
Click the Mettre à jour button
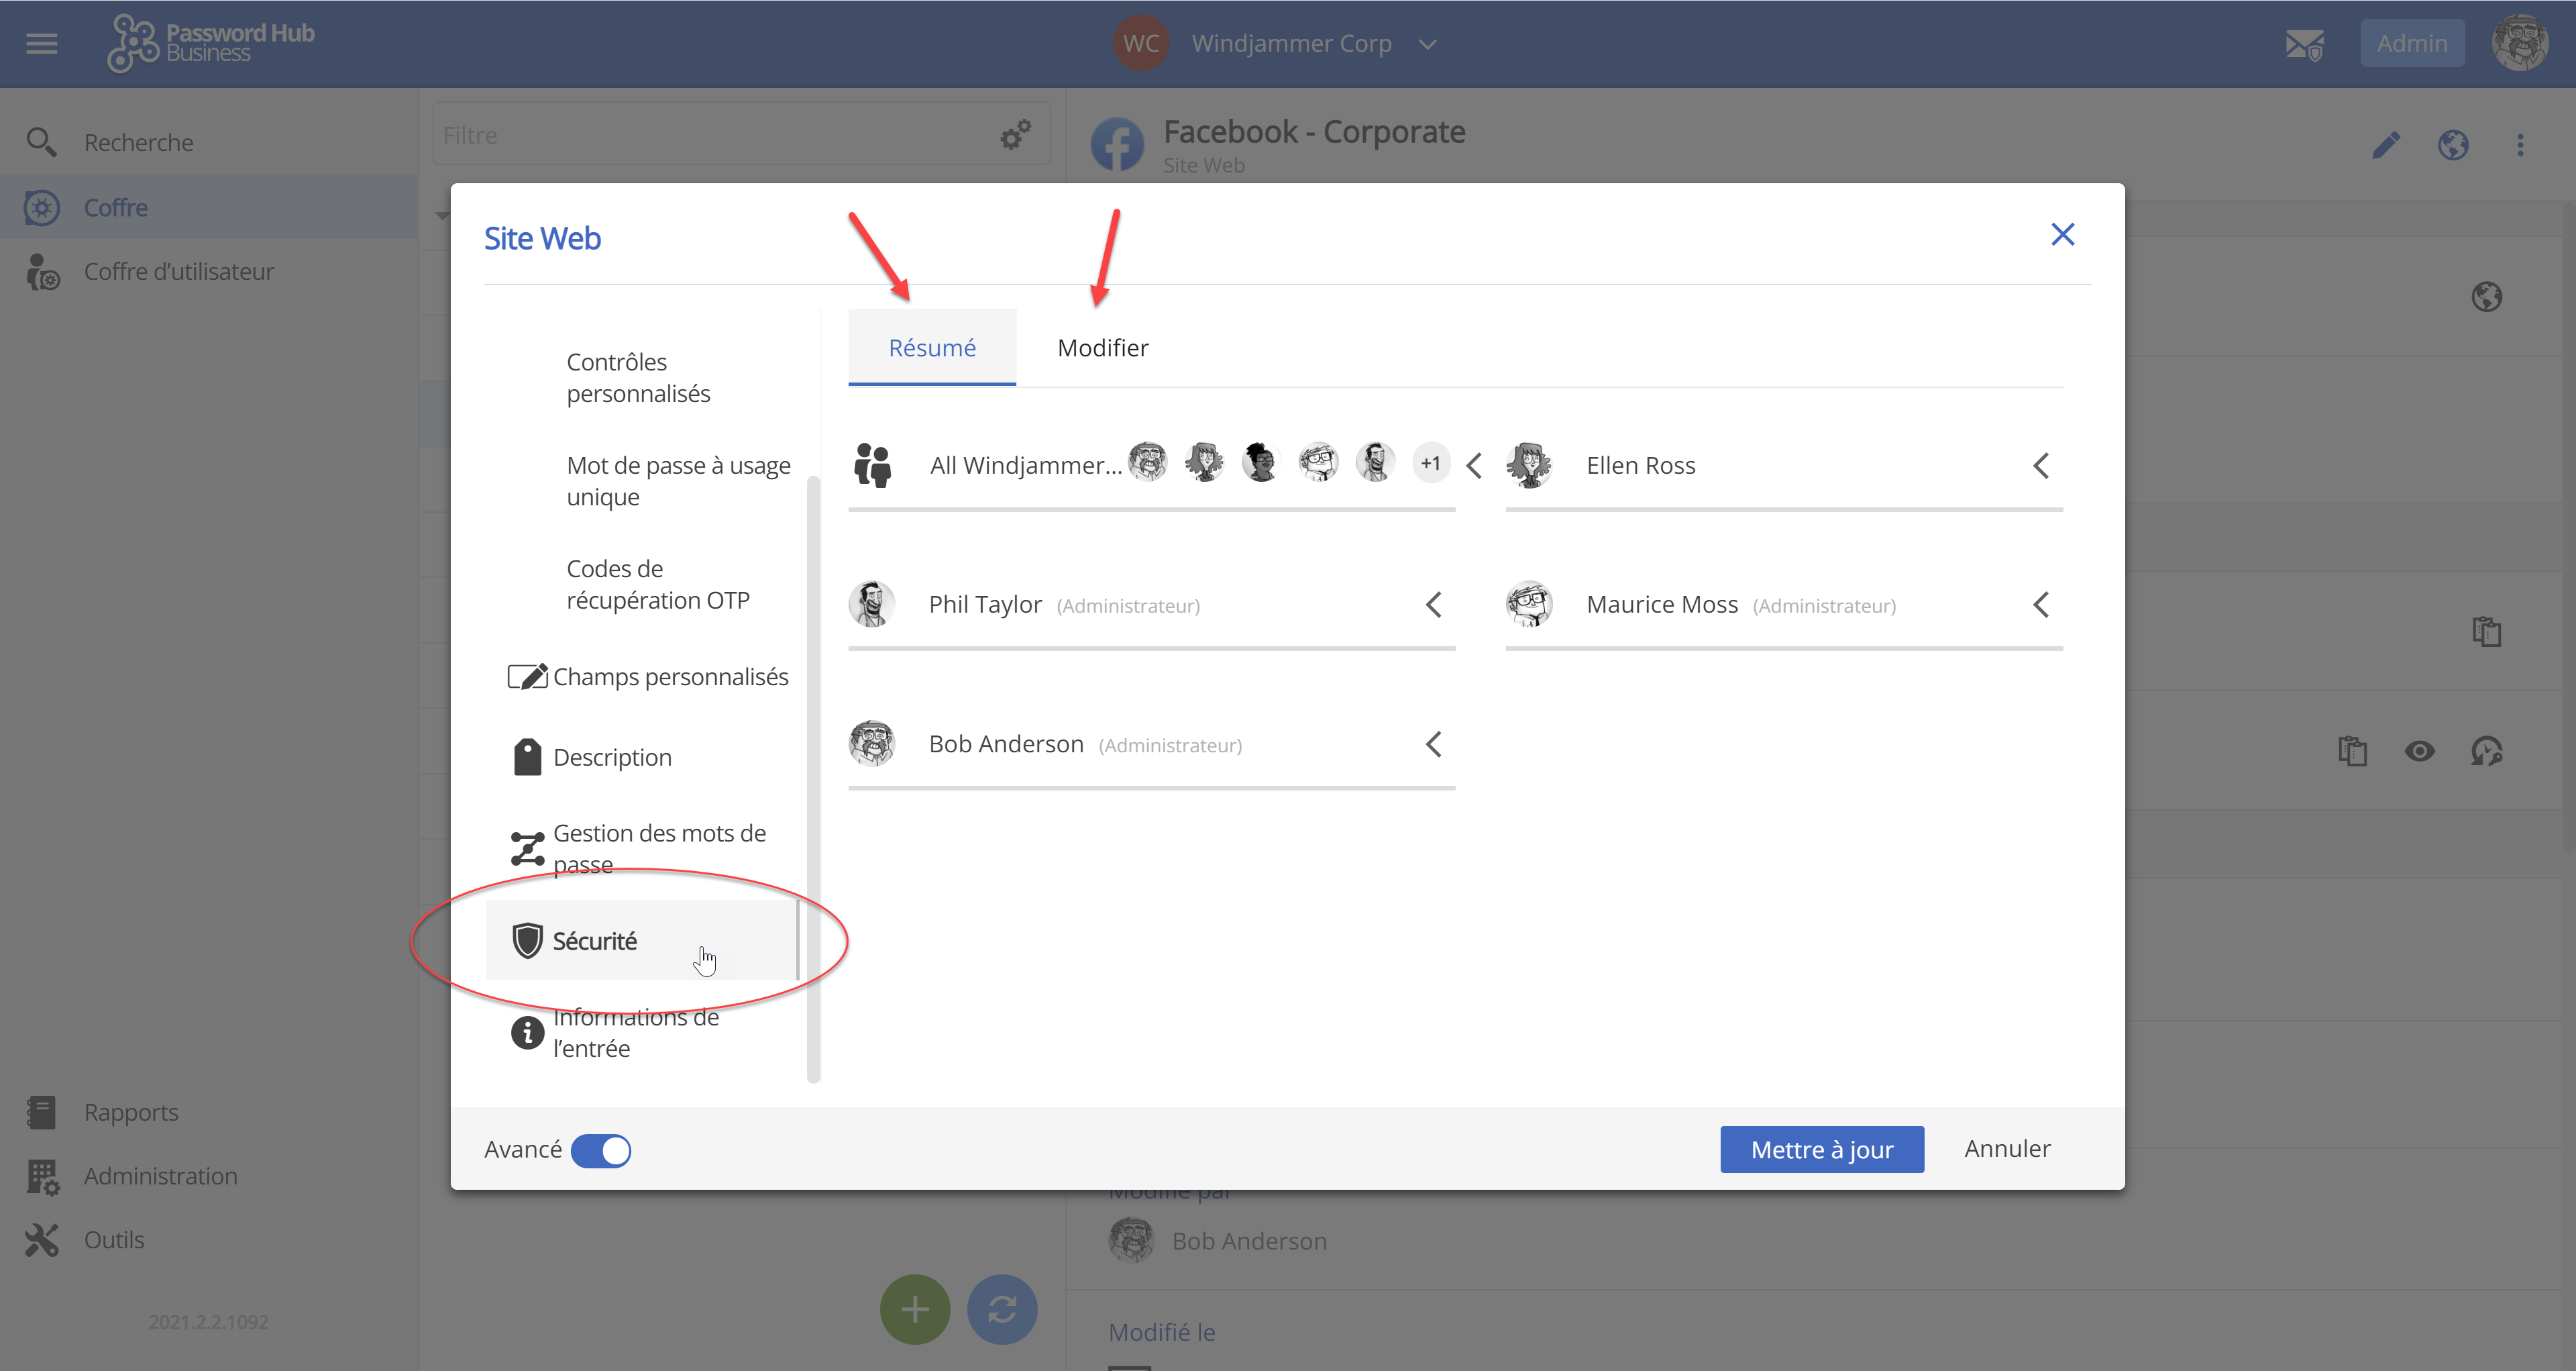[1821, 1149]
